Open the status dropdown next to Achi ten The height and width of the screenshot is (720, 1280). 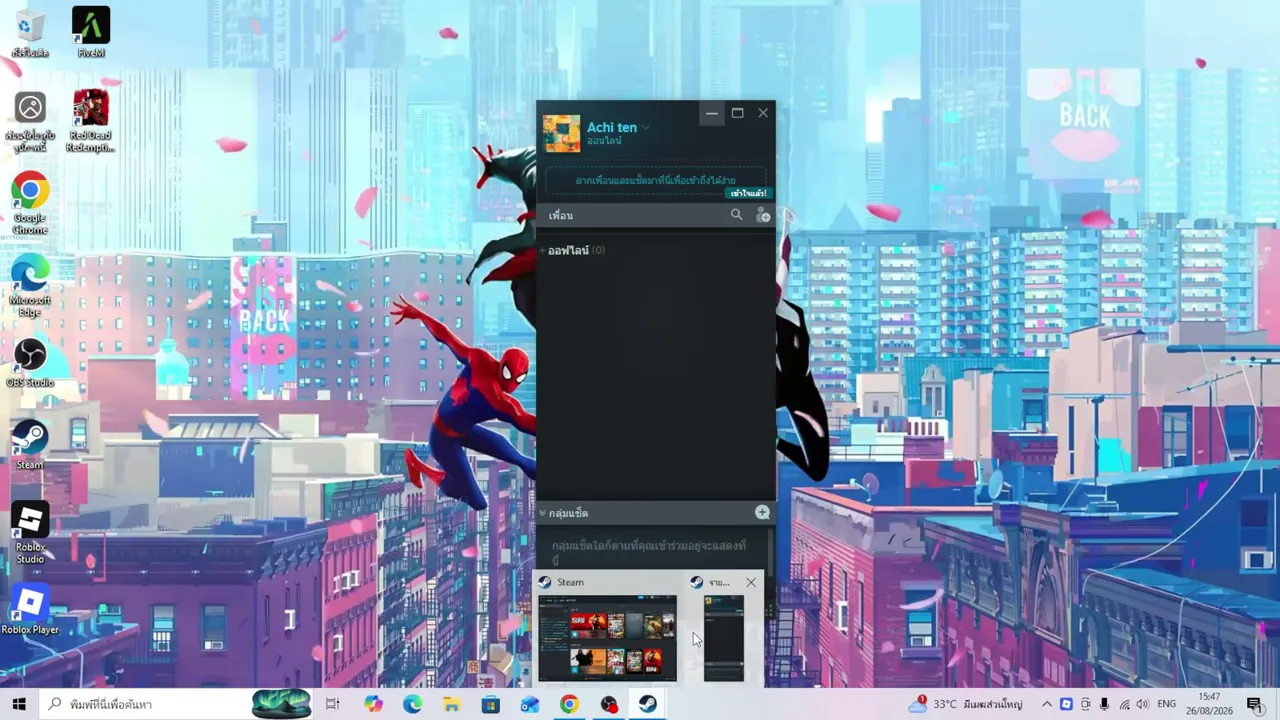(646, 127)
